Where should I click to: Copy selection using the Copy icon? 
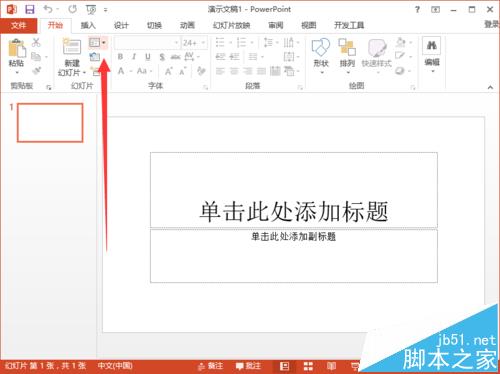[36, 56]
